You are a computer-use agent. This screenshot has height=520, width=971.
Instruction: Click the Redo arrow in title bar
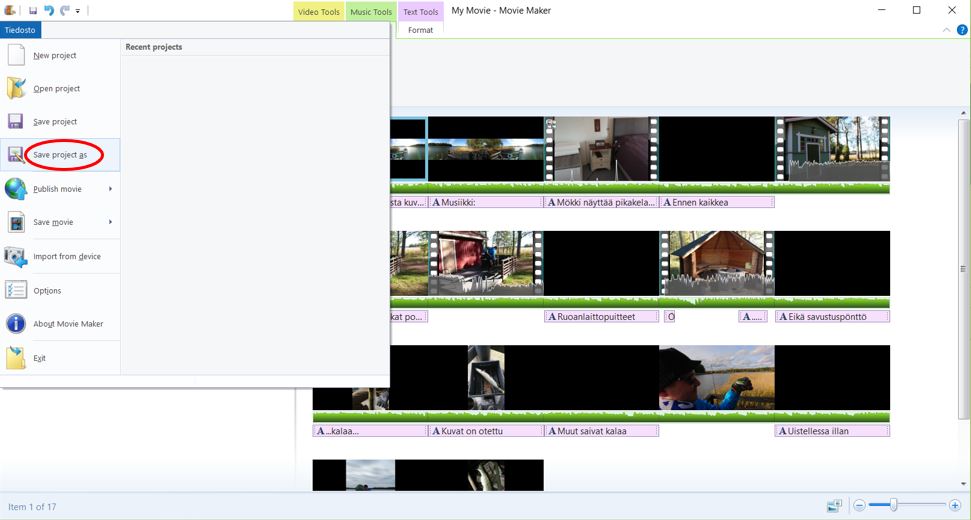(x=65, y=10)
